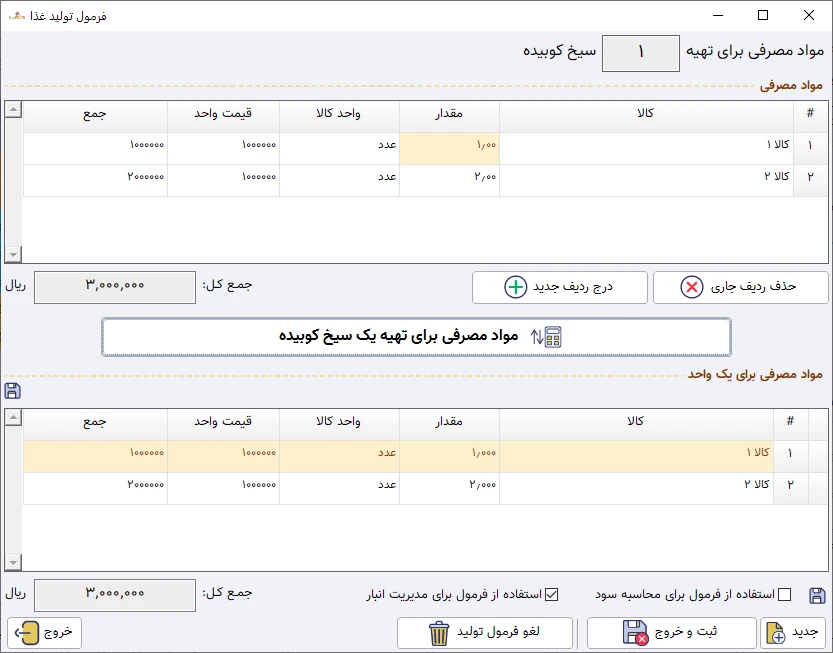Click the save icon above the lower table
Viewport: 833px width, 653px height.
12,391
